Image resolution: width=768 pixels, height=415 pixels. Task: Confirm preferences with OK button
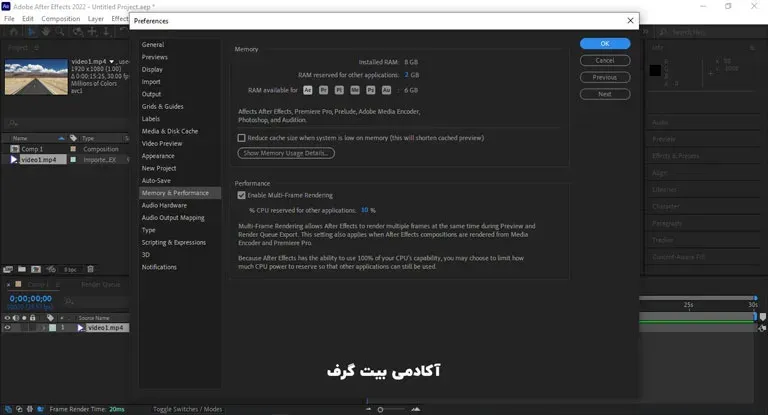(605, 44)
